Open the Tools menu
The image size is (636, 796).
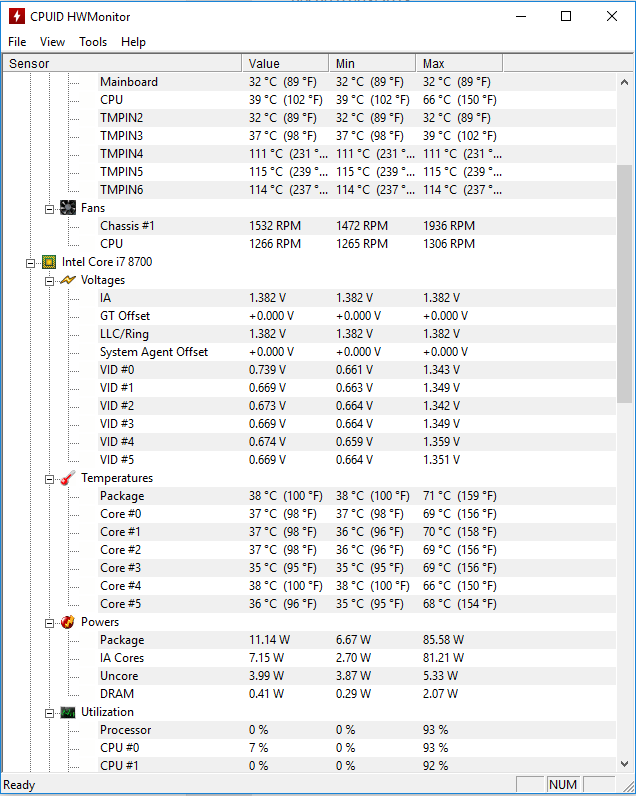tap(93, 42)
